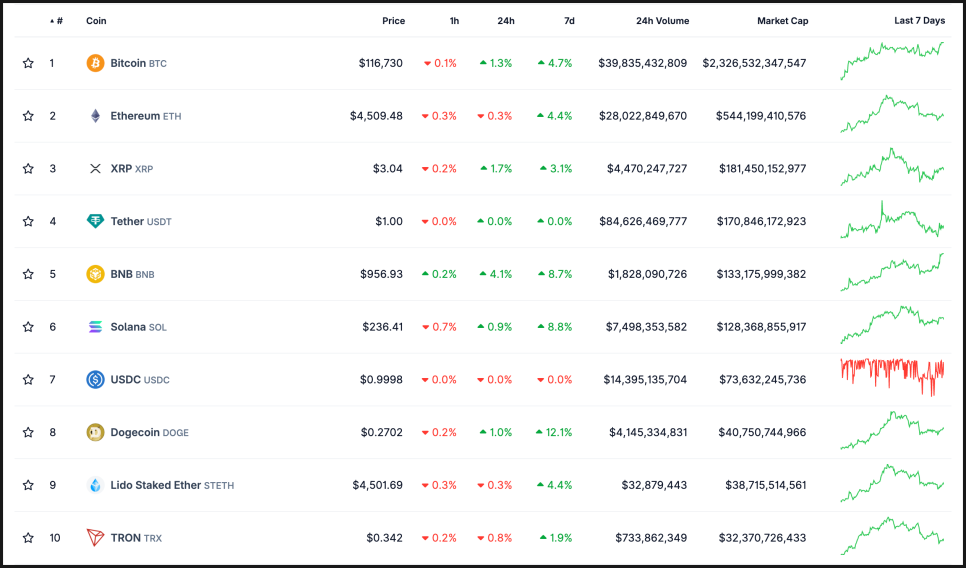
Task: Click the XRP logo icon
Action: pyautogui.click(x=95, y=168)
